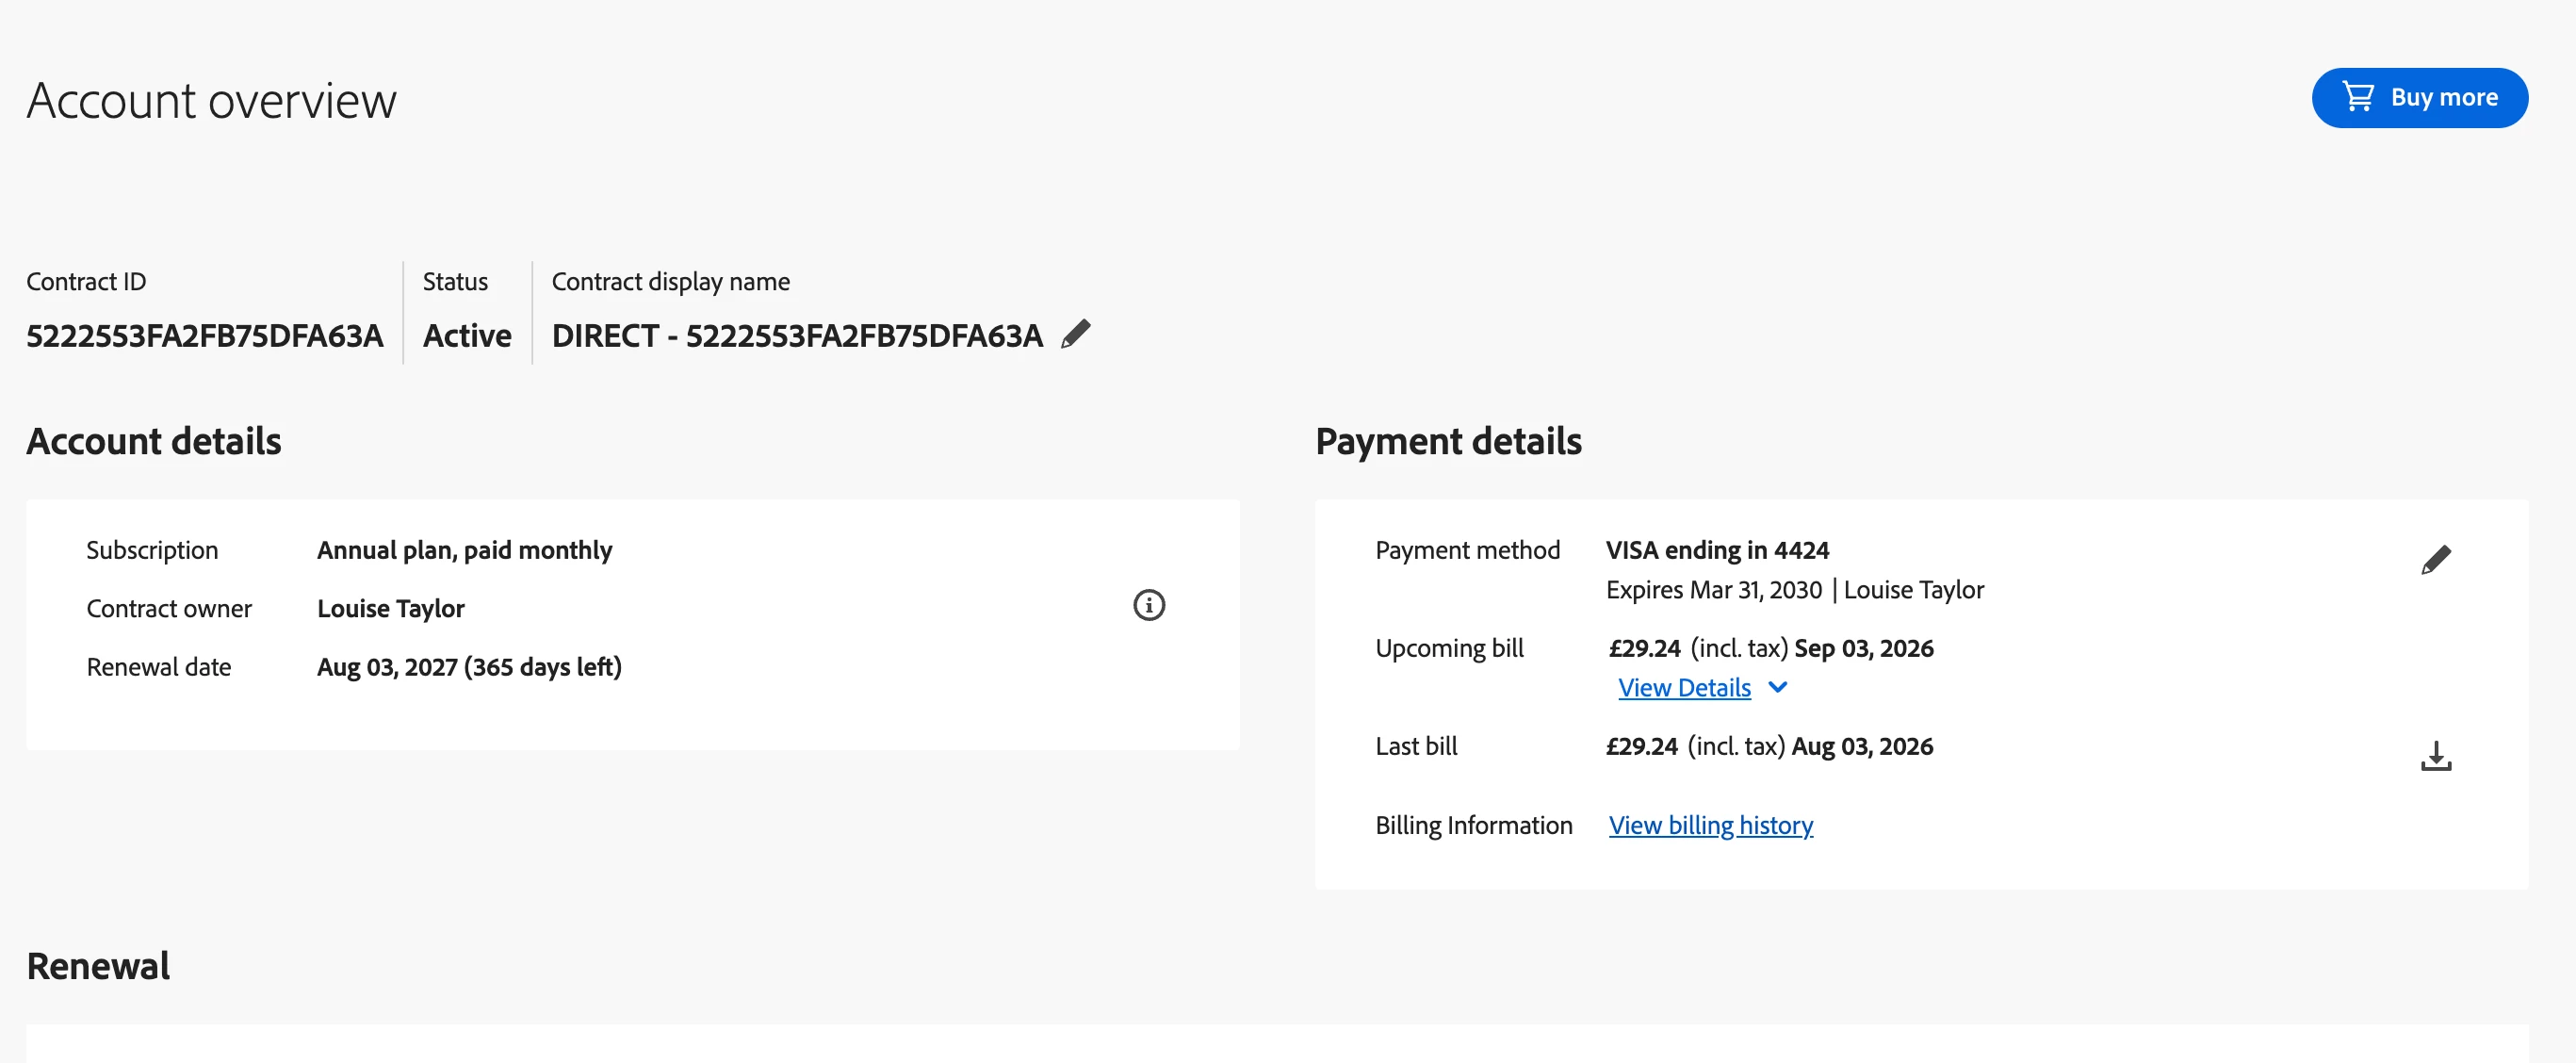Click the Payment details heading
The width and height of the screenshot is (2576, 1063).
[1448, 441]
